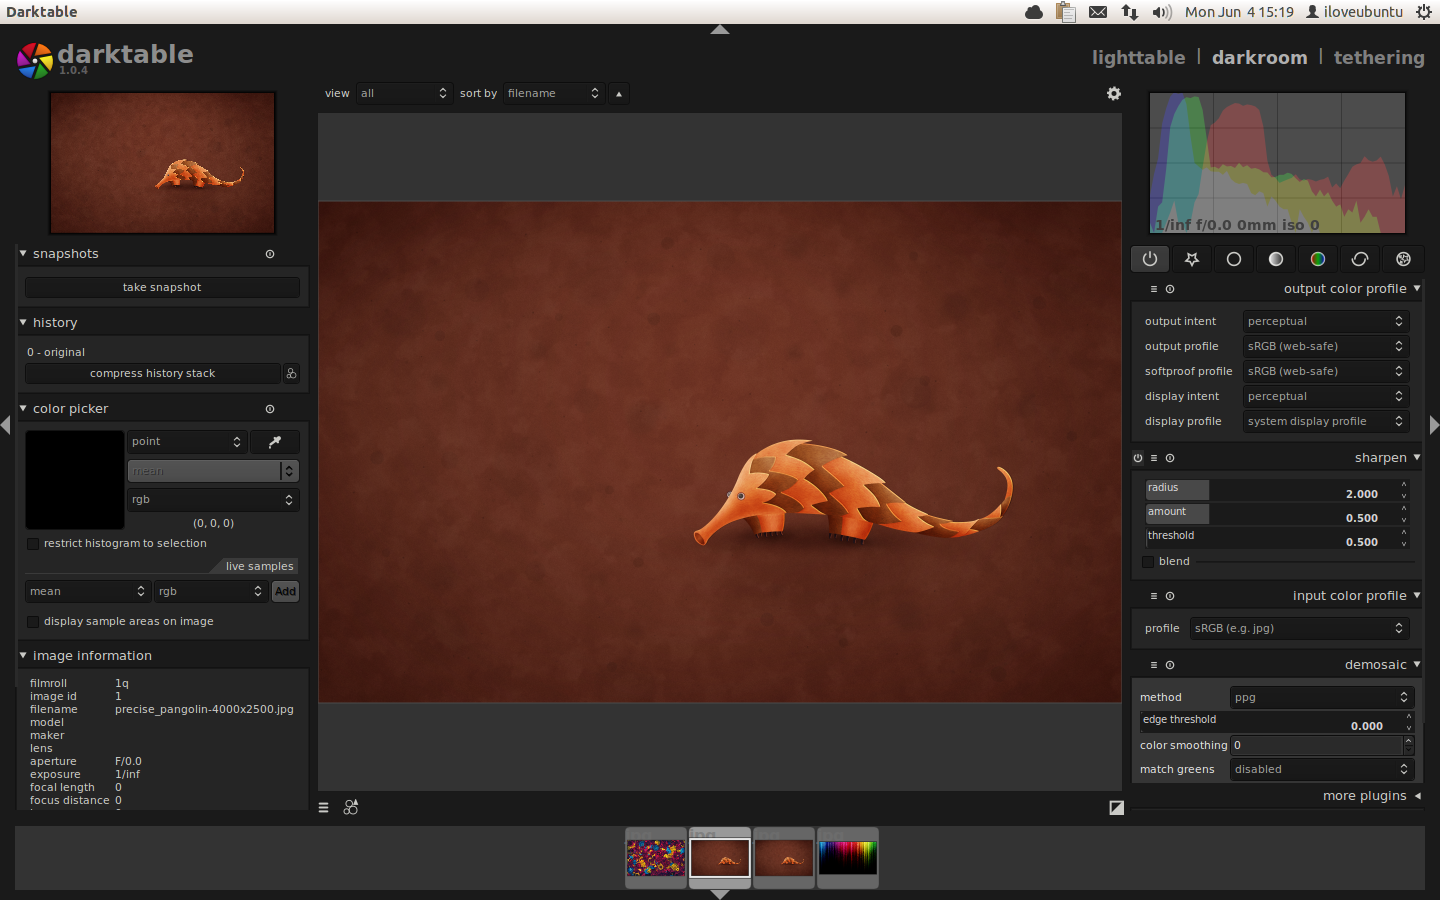Image resolution: width=1440 pixels, height=900 pixels.
Task: Click compress history stack button
Action: 152,374
